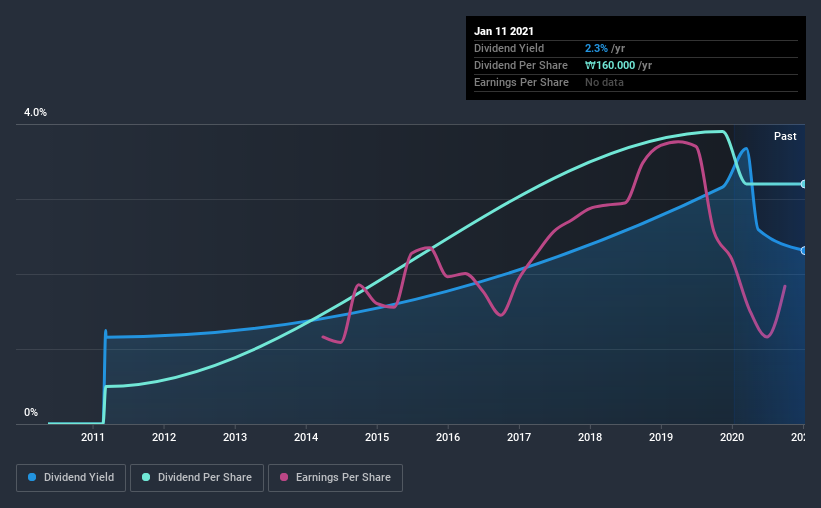Viewport: 821px width, 508px height.
Task: Click the 4.0% y-axis label
Action: 35,112
